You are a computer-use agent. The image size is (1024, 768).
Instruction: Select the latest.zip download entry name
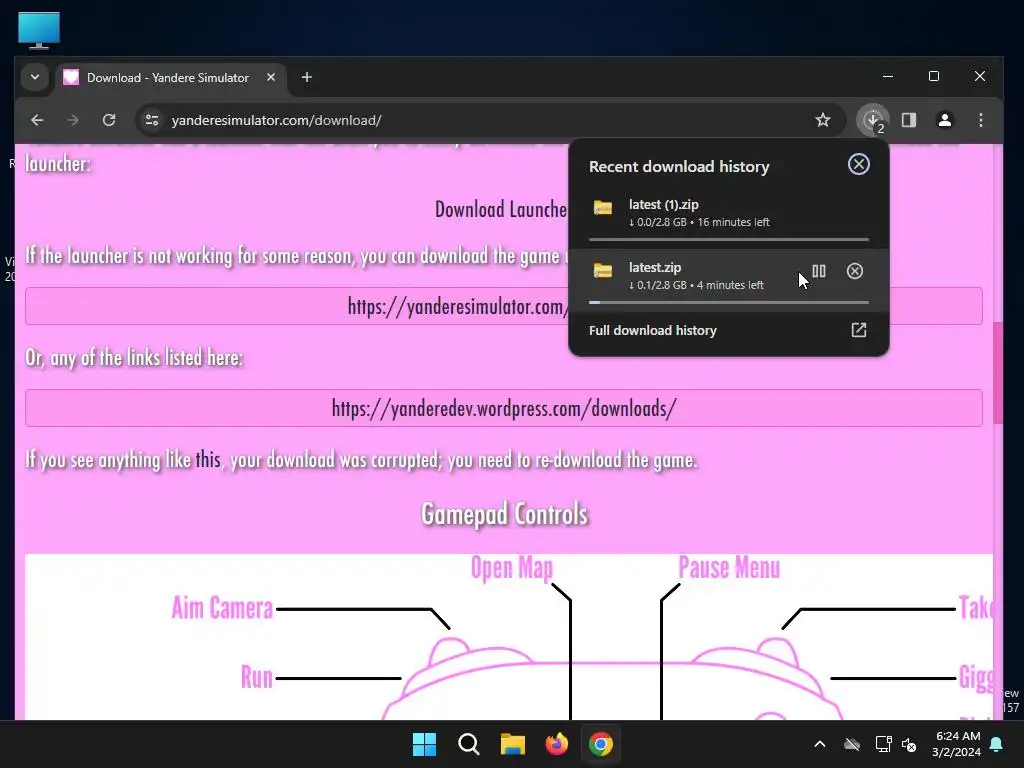[654, 267]
